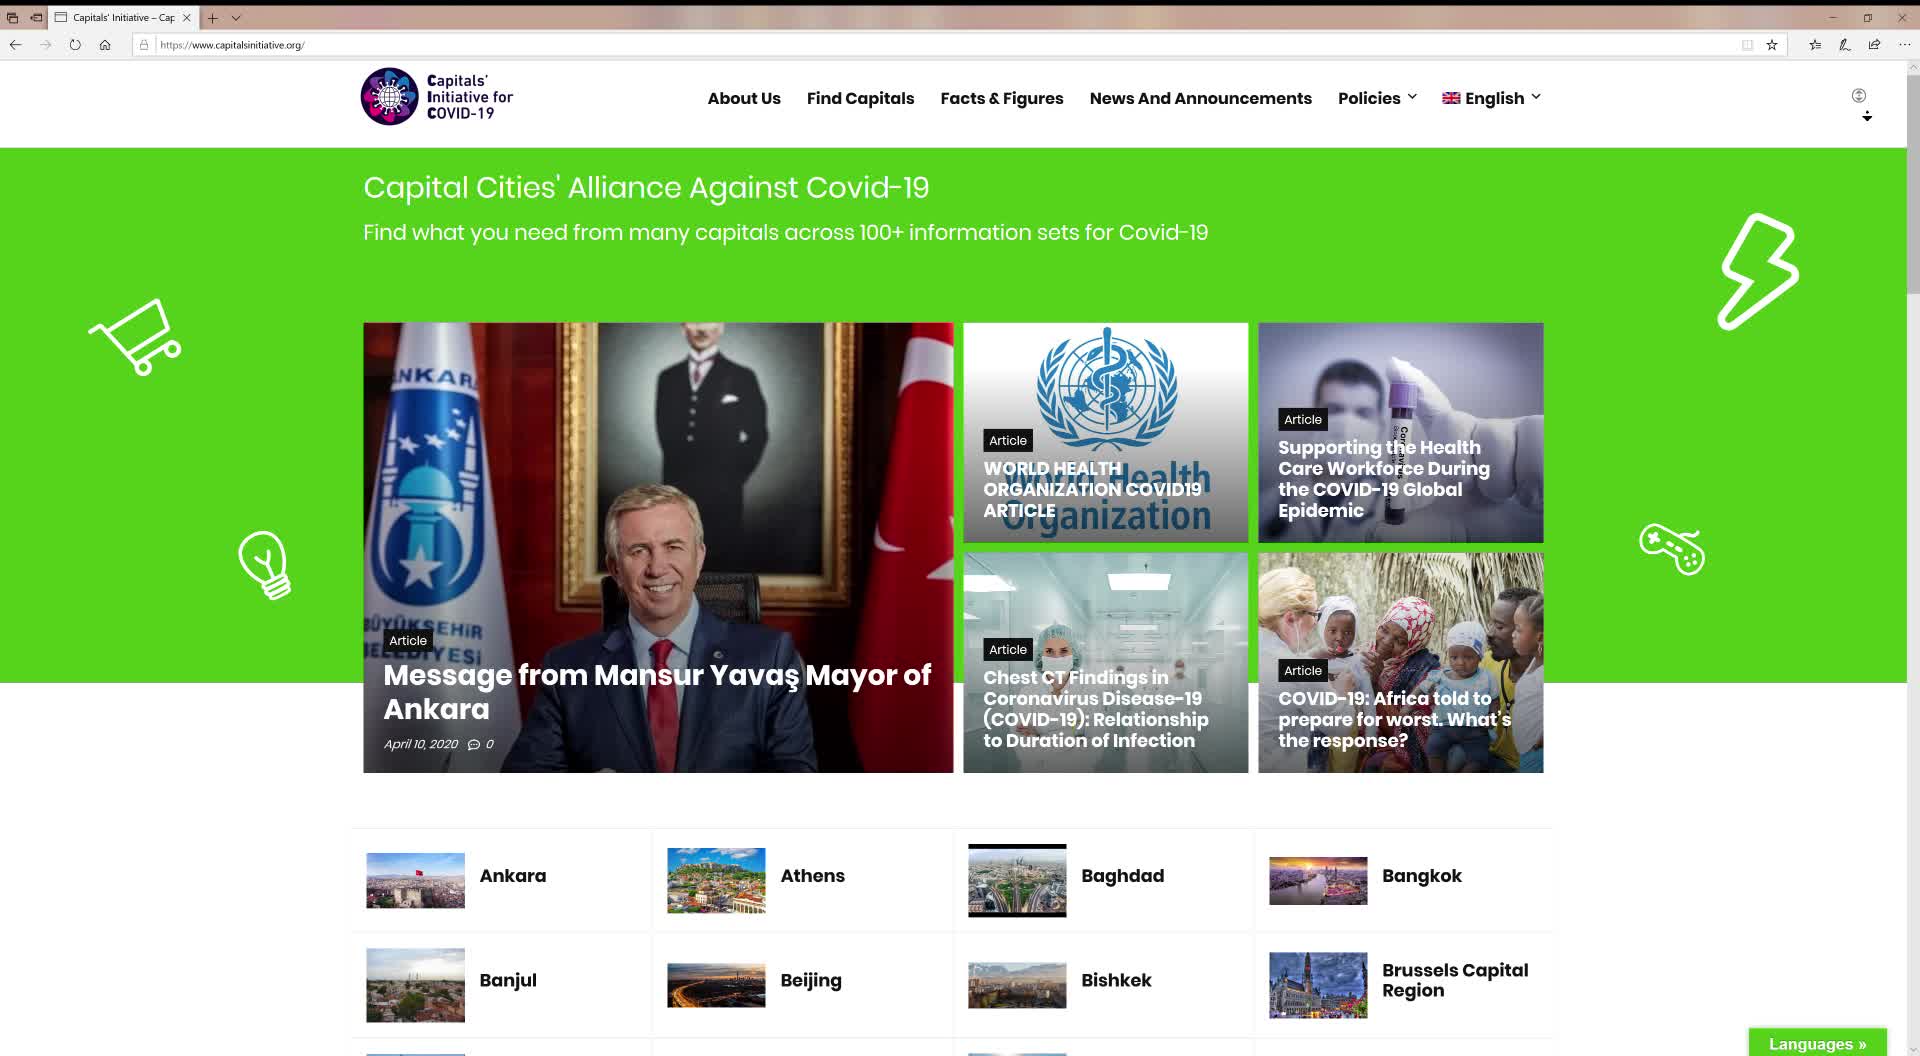The height and width of the screenshot is (1056, 1920).
Task: Open reading view from the address bar
Action: (x=1747, y=45)
